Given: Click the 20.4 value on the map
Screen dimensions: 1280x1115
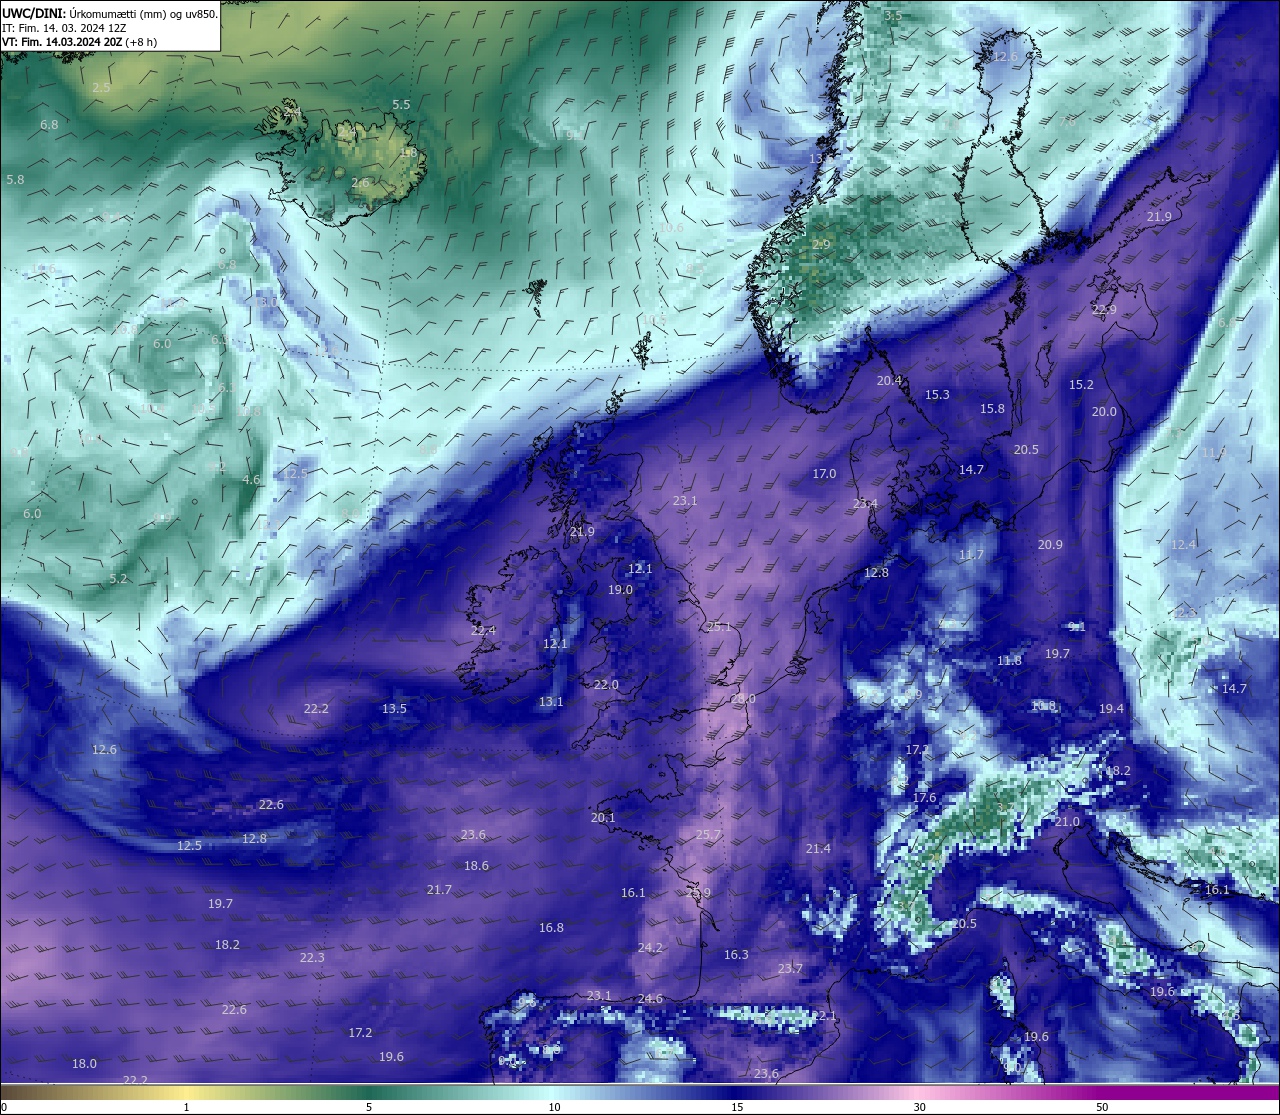Looking at the screenshot, I should 889,381.
